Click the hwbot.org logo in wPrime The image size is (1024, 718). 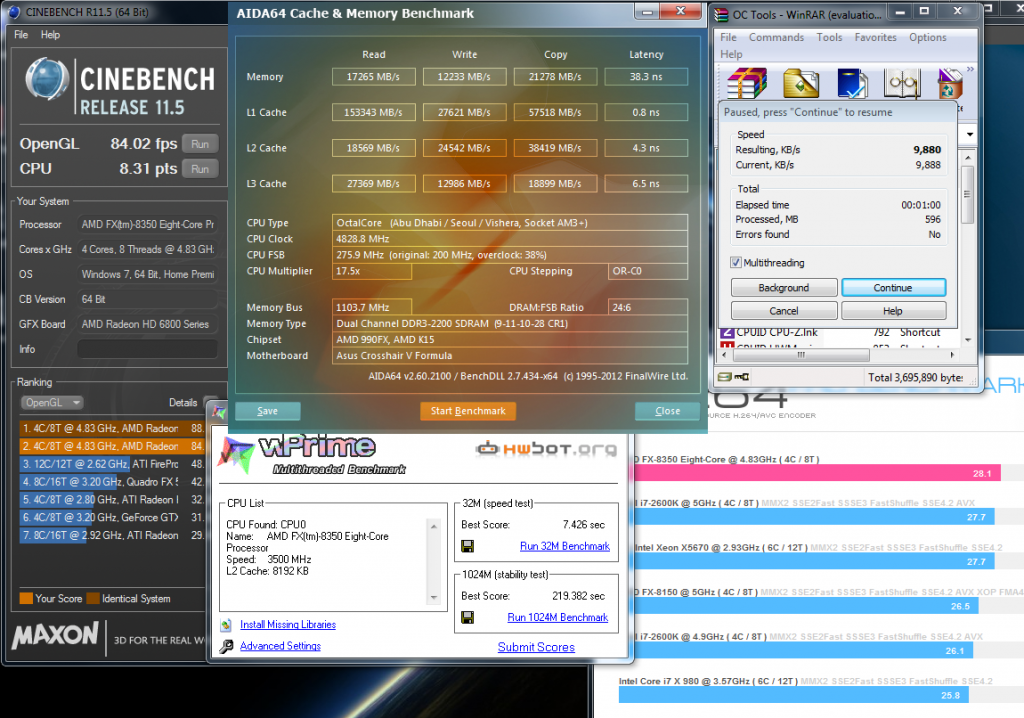click(x=546, y=449)
